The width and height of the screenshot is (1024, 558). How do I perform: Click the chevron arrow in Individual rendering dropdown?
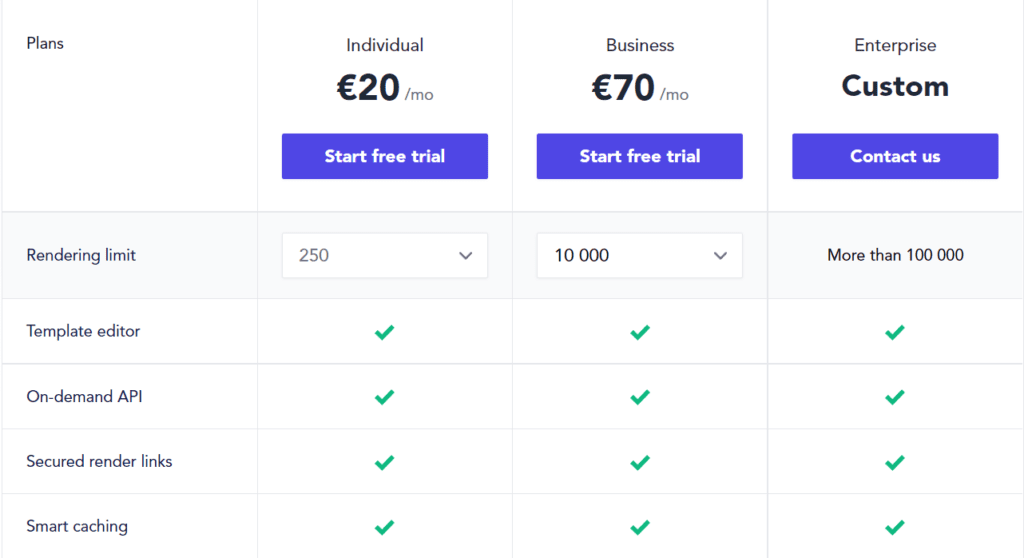tap(465, 256)
